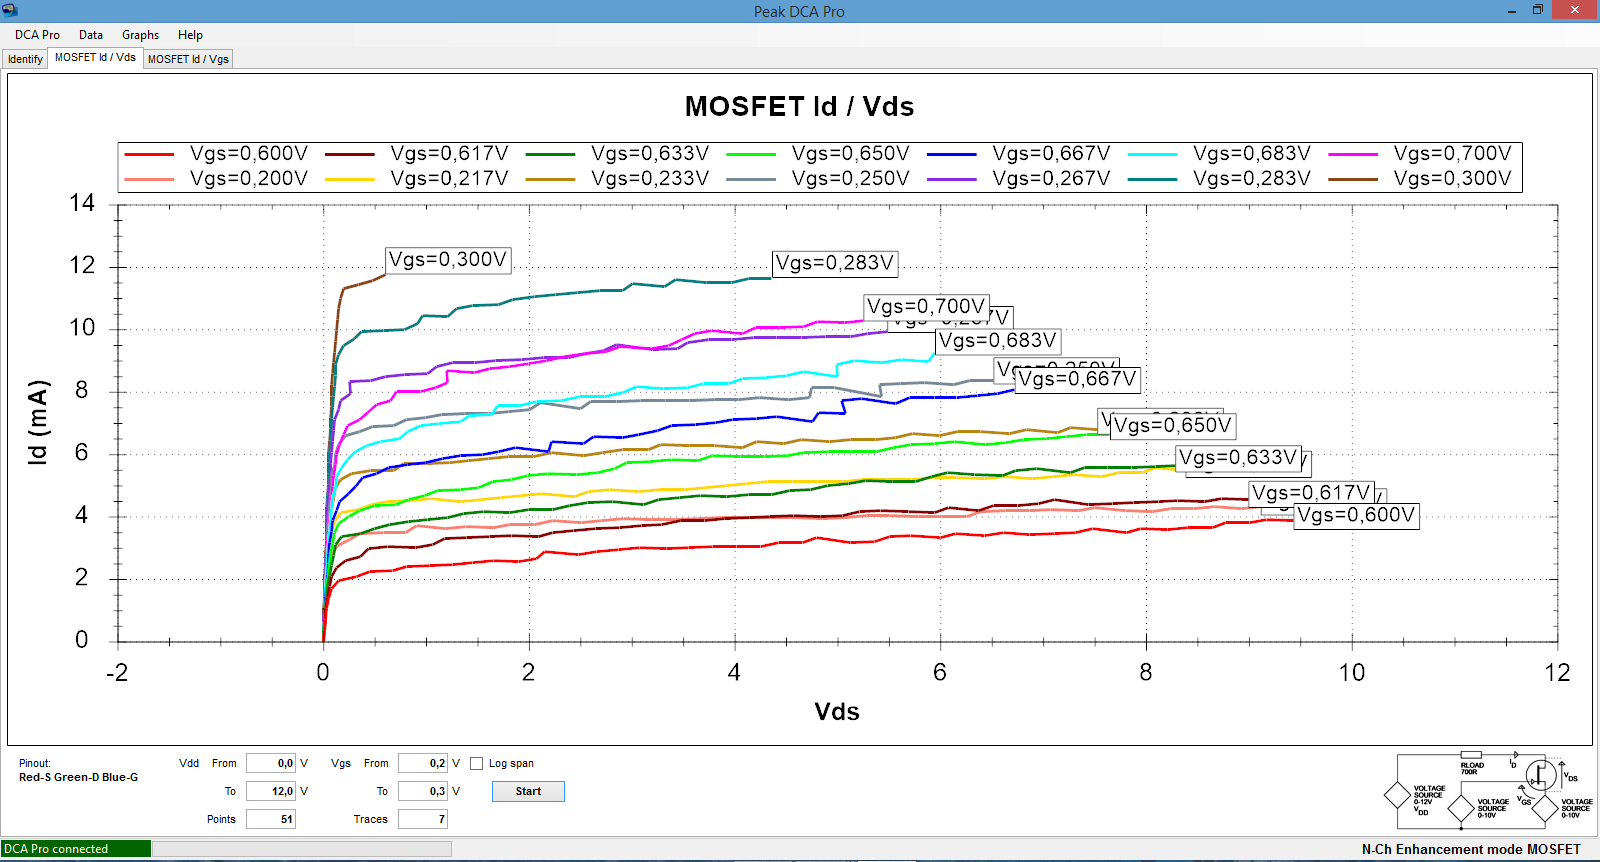Click dark green legend swatch for Vgs=0,633V
This screenshot has width=1600, height=862.
(x=551, y=154)
